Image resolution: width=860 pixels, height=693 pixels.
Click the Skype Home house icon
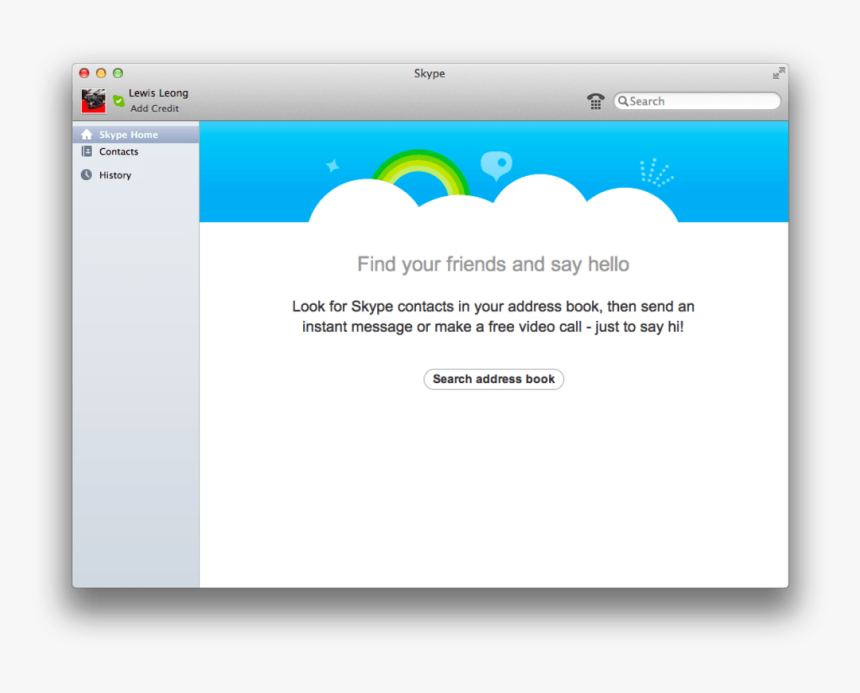pyautogui.click(x=87, y=134)
